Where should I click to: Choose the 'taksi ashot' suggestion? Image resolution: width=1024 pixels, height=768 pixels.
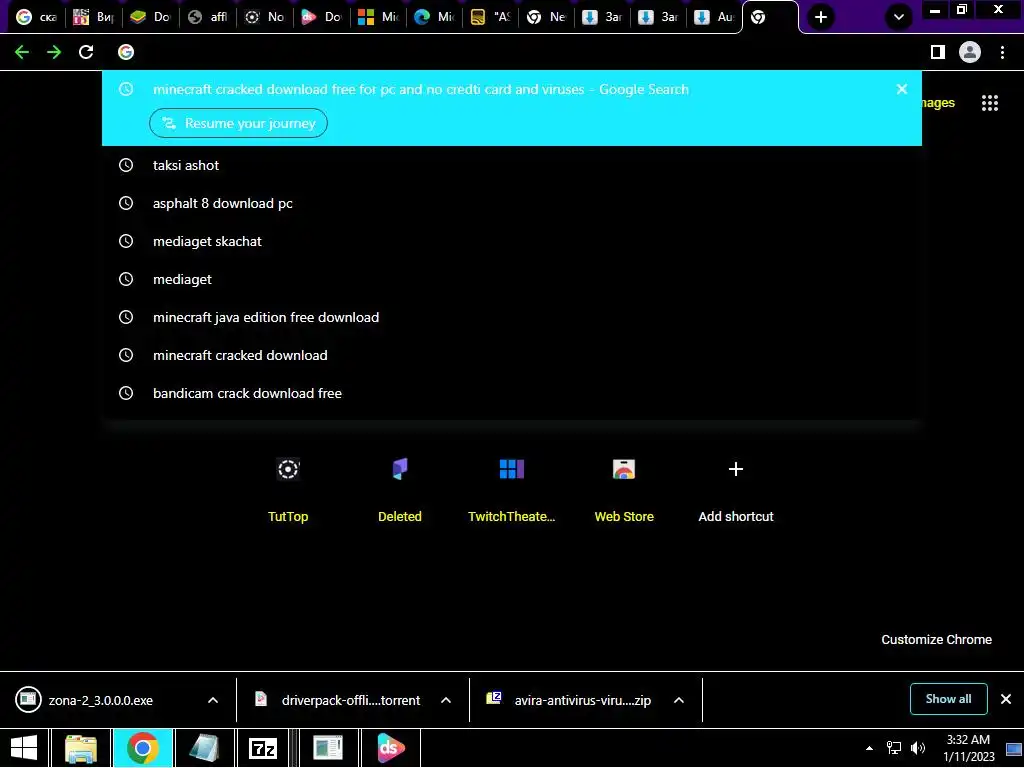point(512,165)
